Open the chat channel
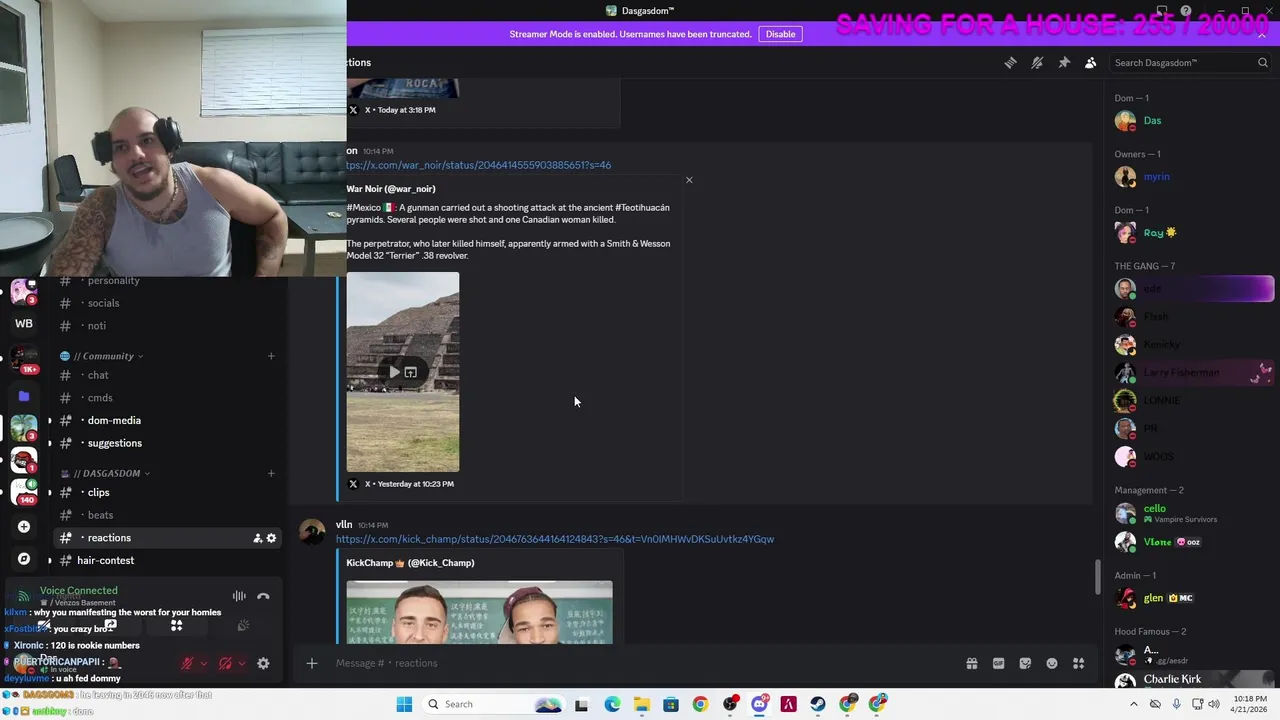Viewport: 1280px width, 720px height. coord(98,375)
